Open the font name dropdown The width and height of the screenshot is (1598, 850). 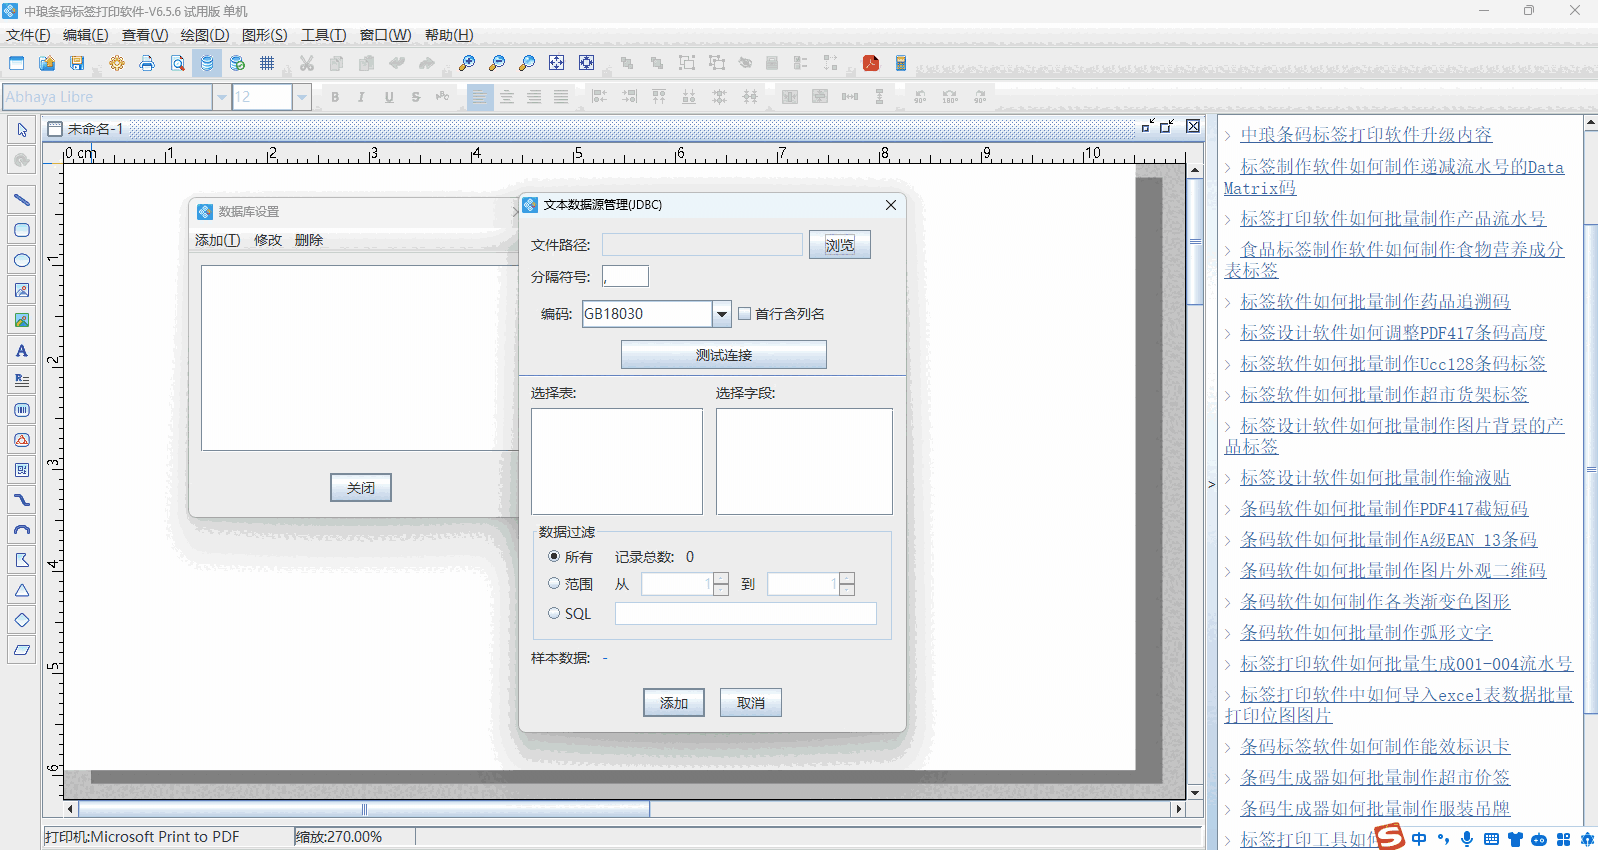[221, 97]
